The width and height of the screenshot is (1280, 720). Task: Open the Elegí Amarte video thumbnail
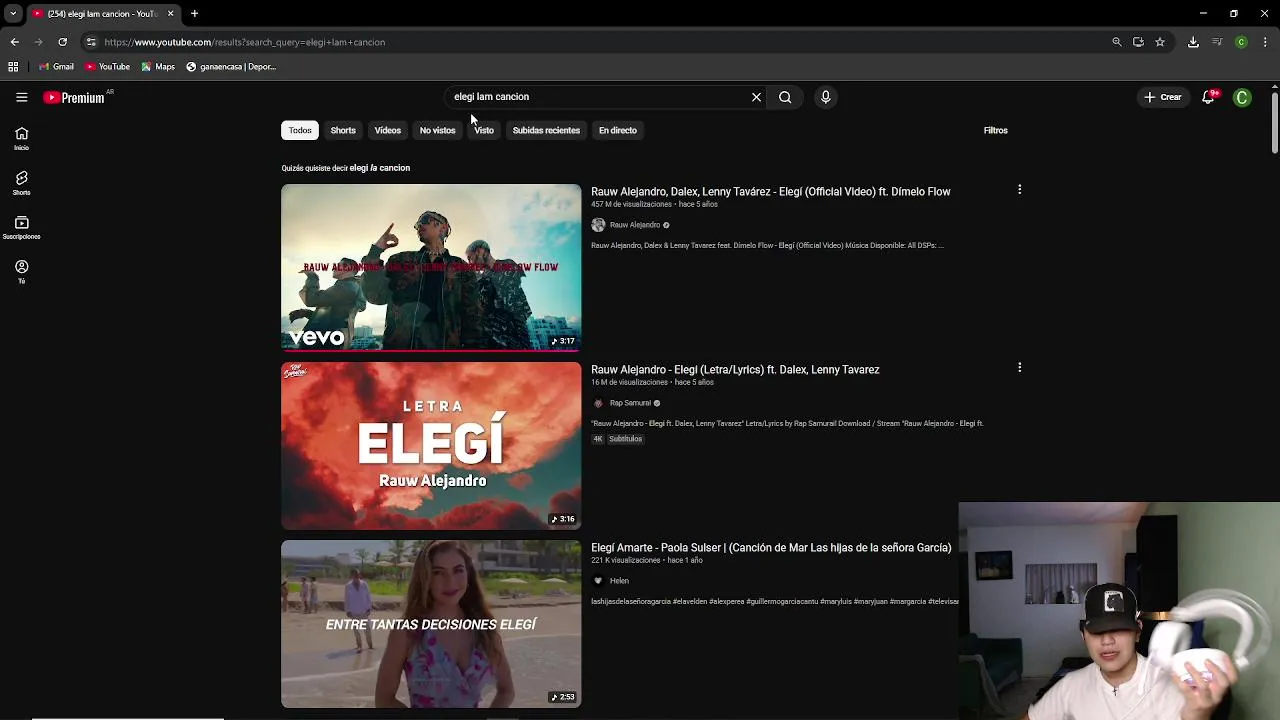click(431, 624)
